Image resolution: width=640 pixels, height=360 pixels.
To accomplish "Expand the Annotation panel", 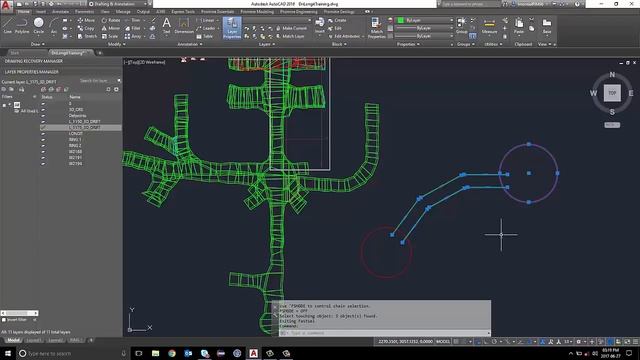I will 190,44.
